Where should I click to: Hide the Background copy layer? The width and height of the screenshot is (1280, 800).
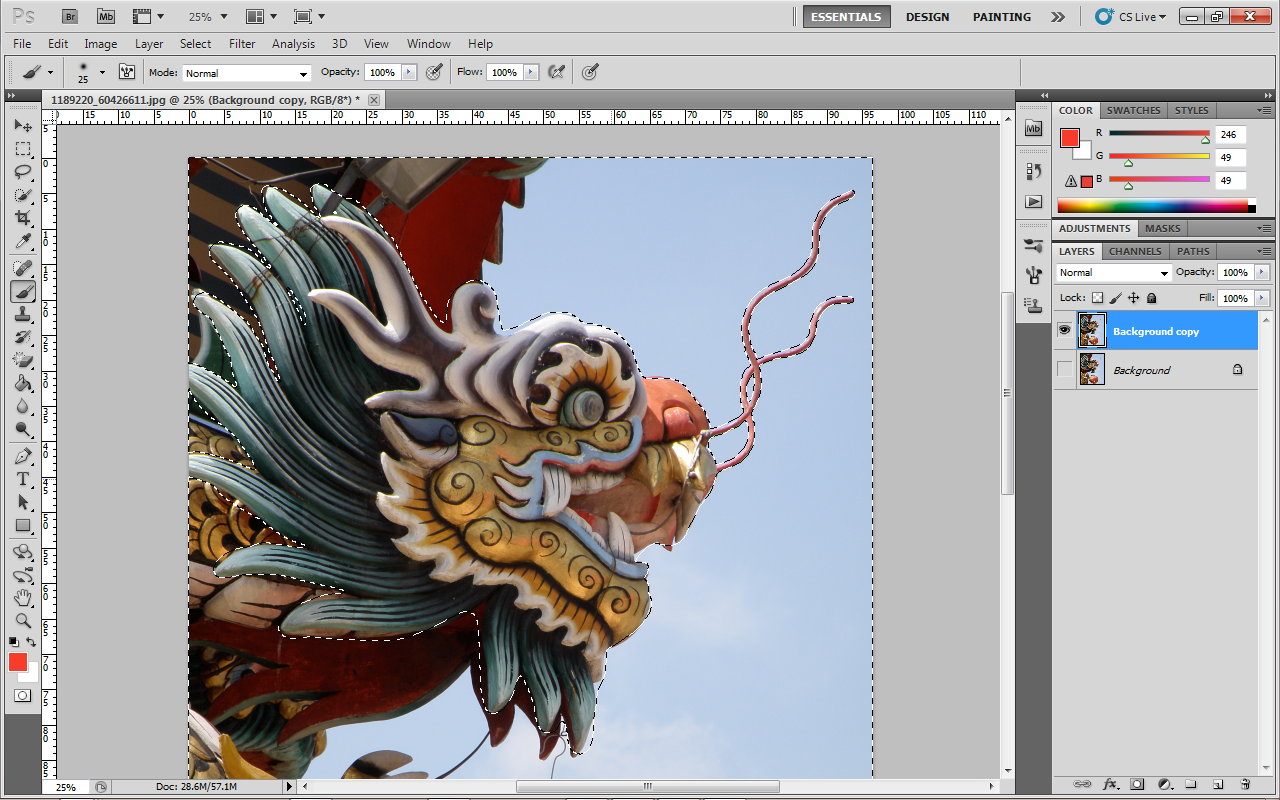point(1065,330)
